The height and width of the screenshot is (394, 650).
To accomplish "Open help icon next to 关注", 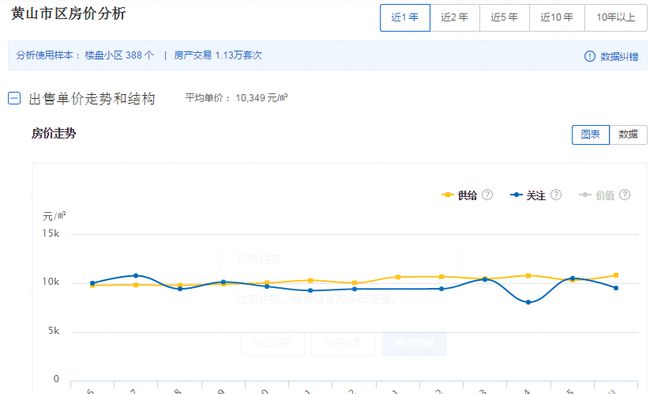I will coord(556,195).
